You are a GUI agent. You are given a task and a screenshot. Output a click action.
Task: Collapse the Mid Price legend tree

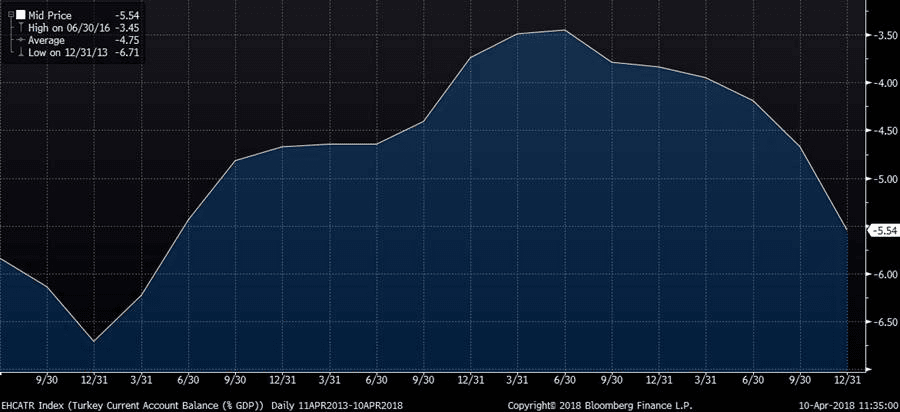tap(10, 15)
